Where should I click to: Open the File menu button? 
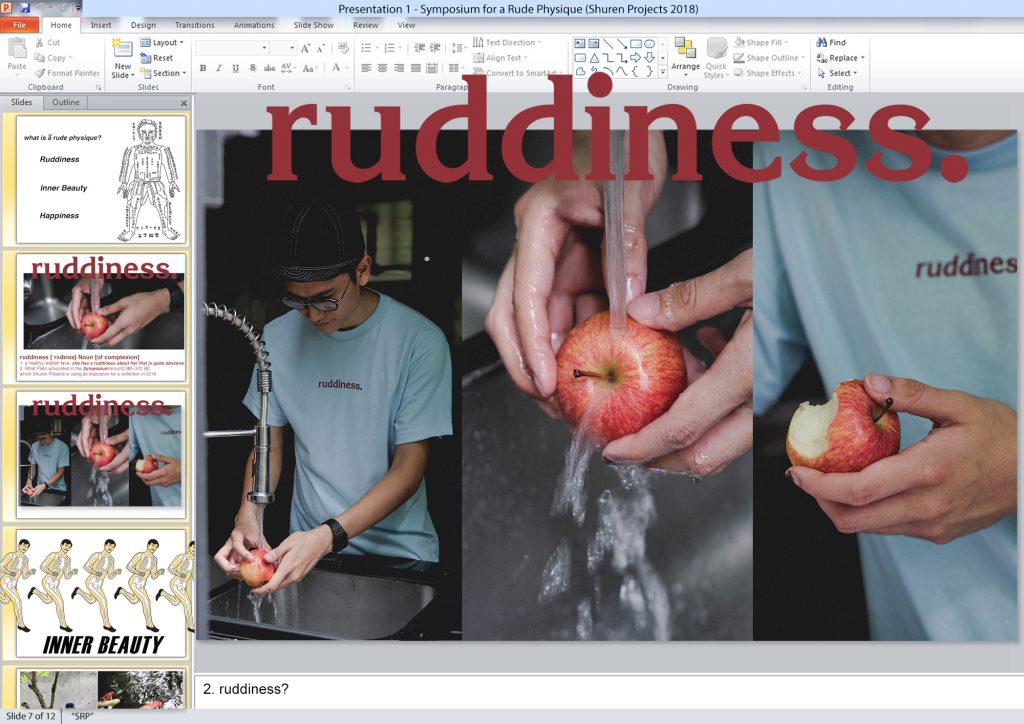pyautogui.click(x=20, y=25)
